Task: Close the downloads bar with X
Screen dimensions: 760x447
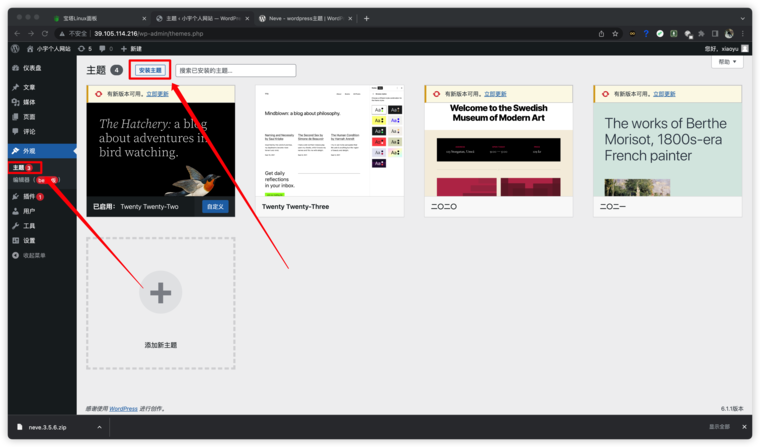Action: 744,427
